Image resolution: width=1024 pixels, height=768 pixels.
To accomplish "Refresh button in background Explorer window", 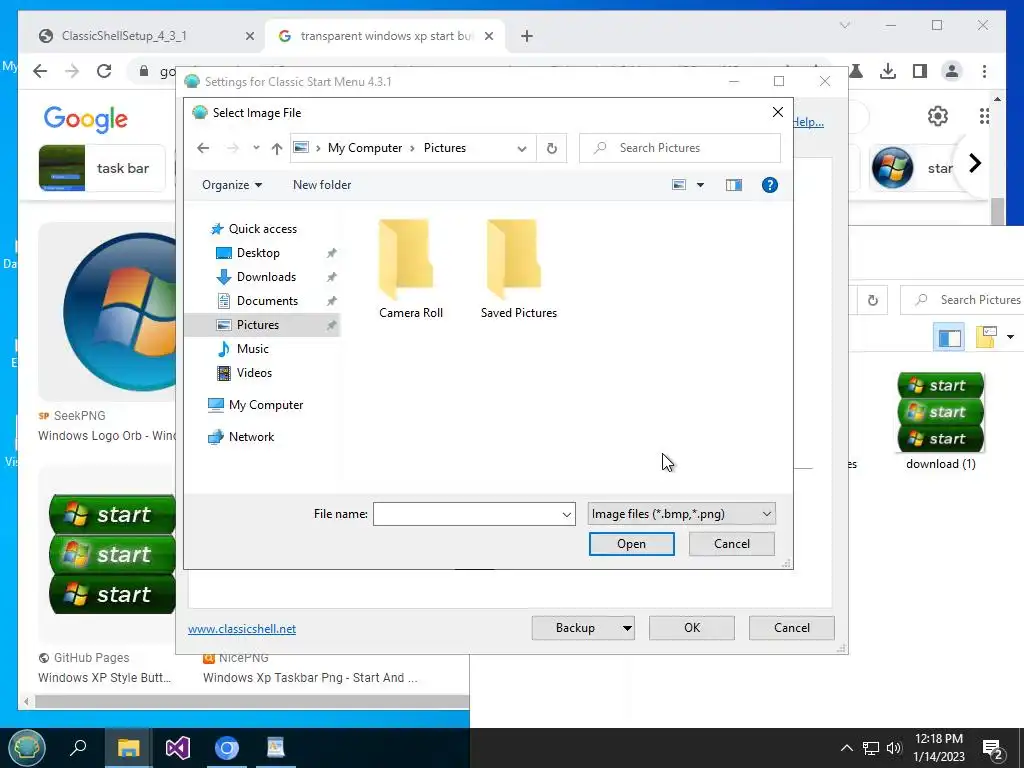I will click(x=872, y=300).
